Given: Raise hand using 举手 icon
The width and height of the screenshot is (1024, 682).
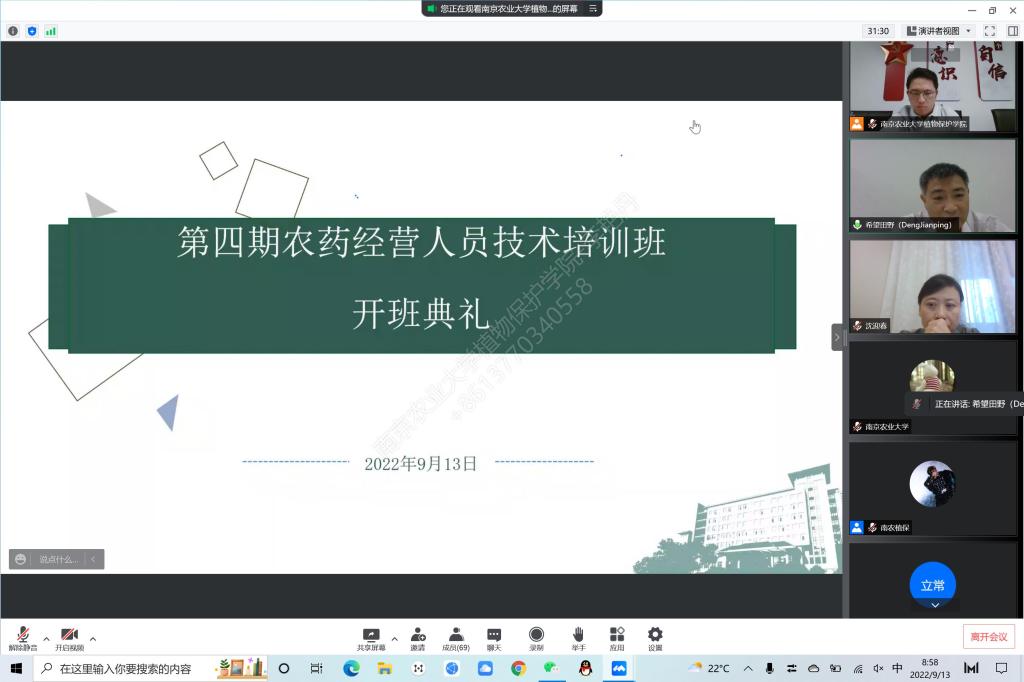Looking at the screenshot, I should point(578,637).
